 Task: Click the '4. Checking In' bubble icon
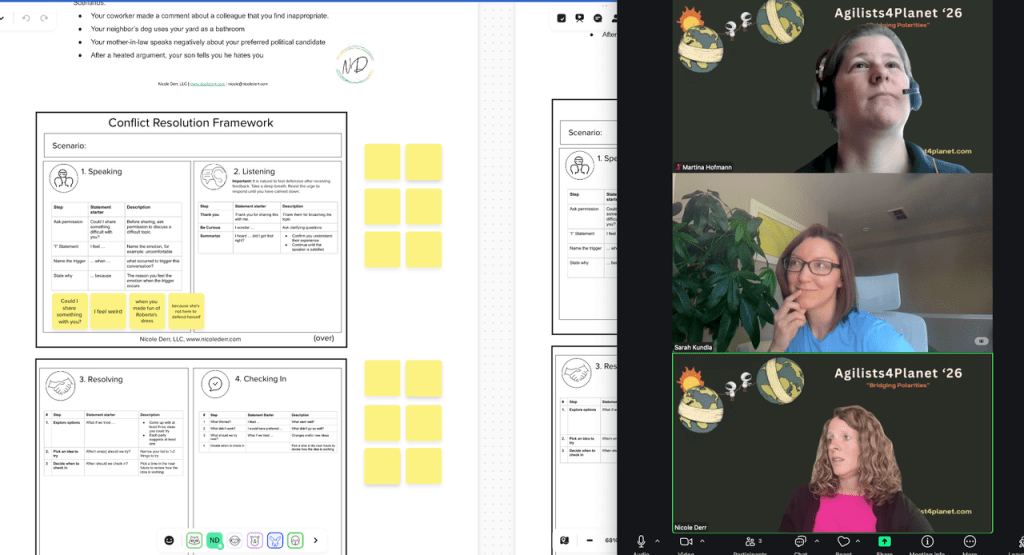tap(215, 384)
